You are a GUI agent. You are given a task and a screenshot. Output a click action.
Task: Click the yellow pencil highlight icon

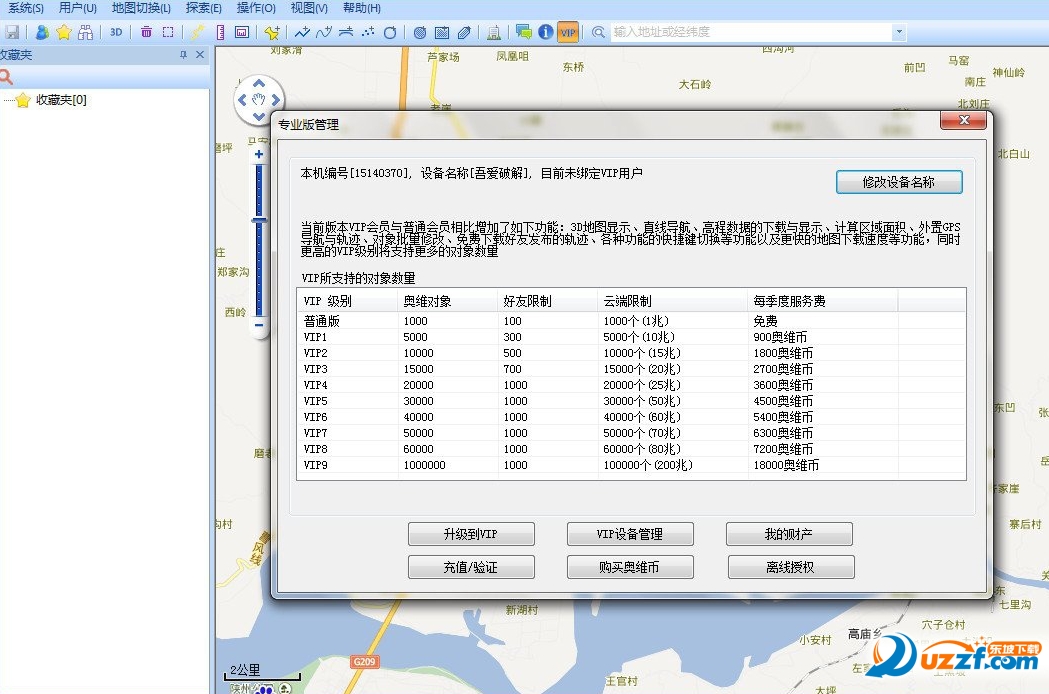click(197, 32)
